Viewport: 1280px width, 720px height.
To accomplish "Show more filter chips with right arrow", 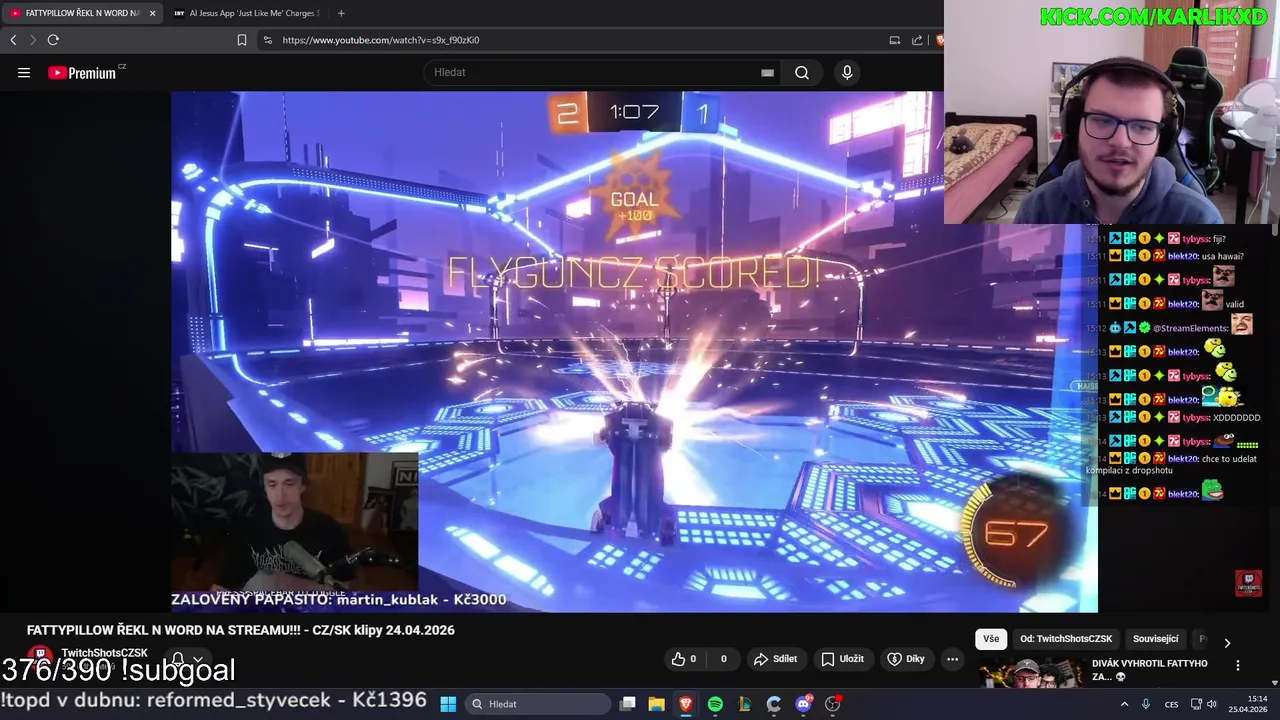I will (x=1227, y=643).
